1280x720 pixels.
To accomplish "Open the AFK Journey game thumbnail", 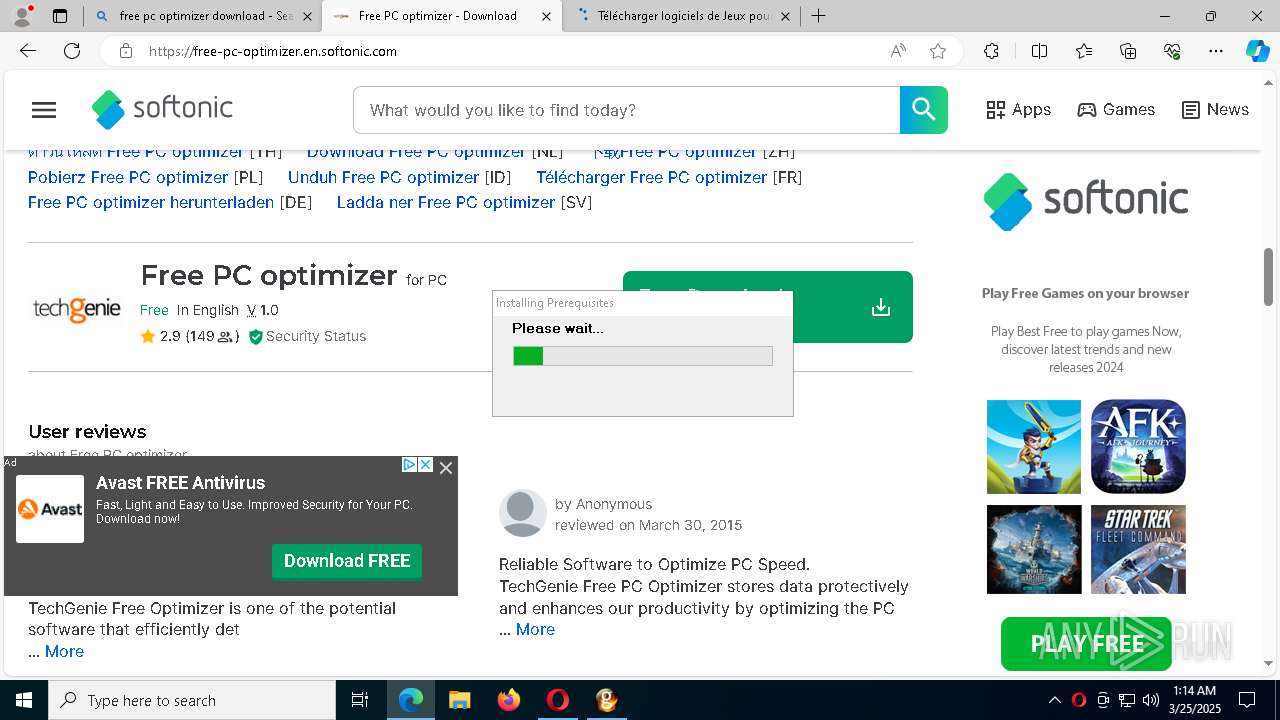I will (1138, 447).
